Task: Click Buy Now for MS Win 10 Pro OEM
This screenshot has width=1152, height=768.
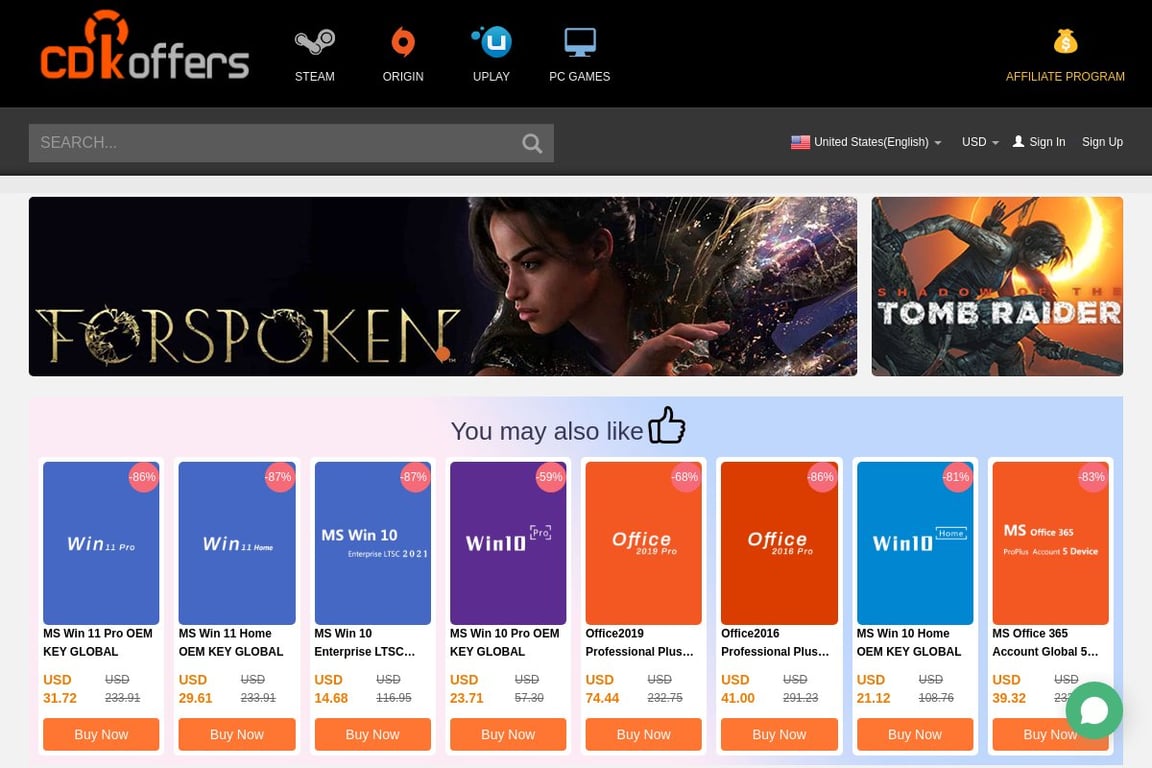Action: point(508,734)
